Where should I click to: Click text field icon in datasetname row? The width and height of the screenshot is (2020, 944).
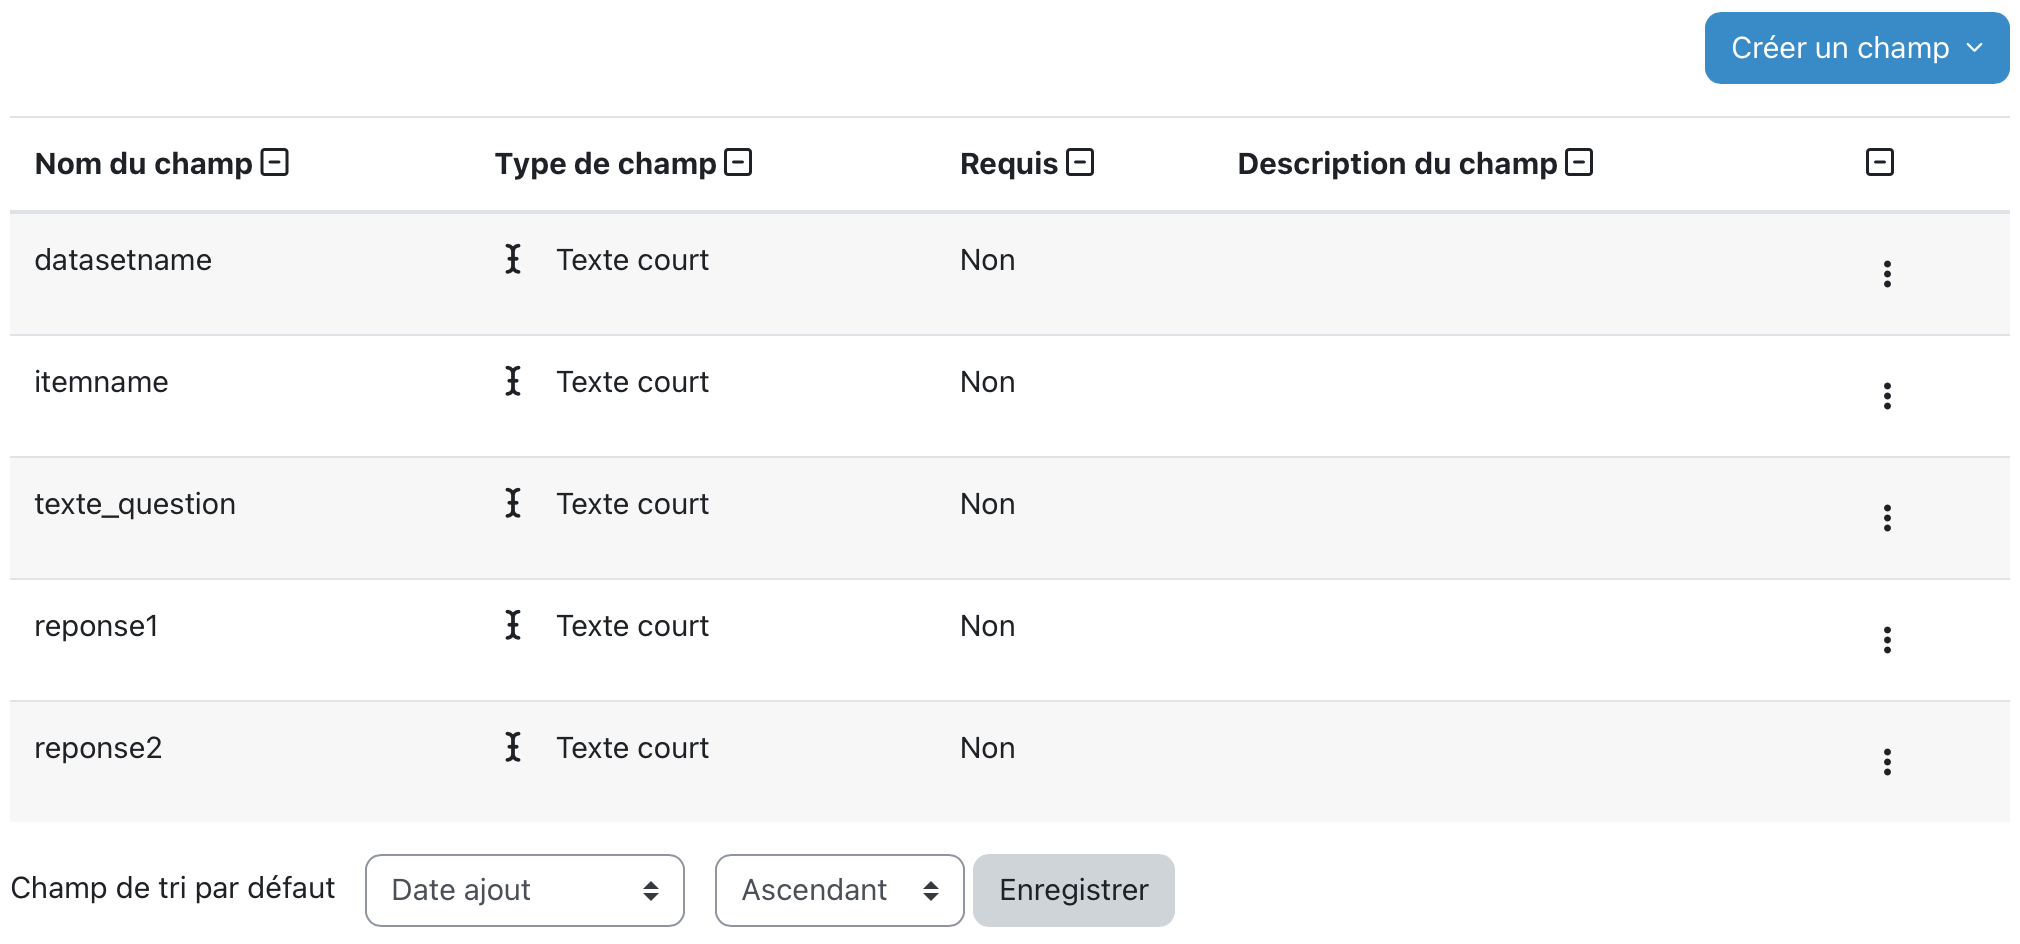point(513,260)
